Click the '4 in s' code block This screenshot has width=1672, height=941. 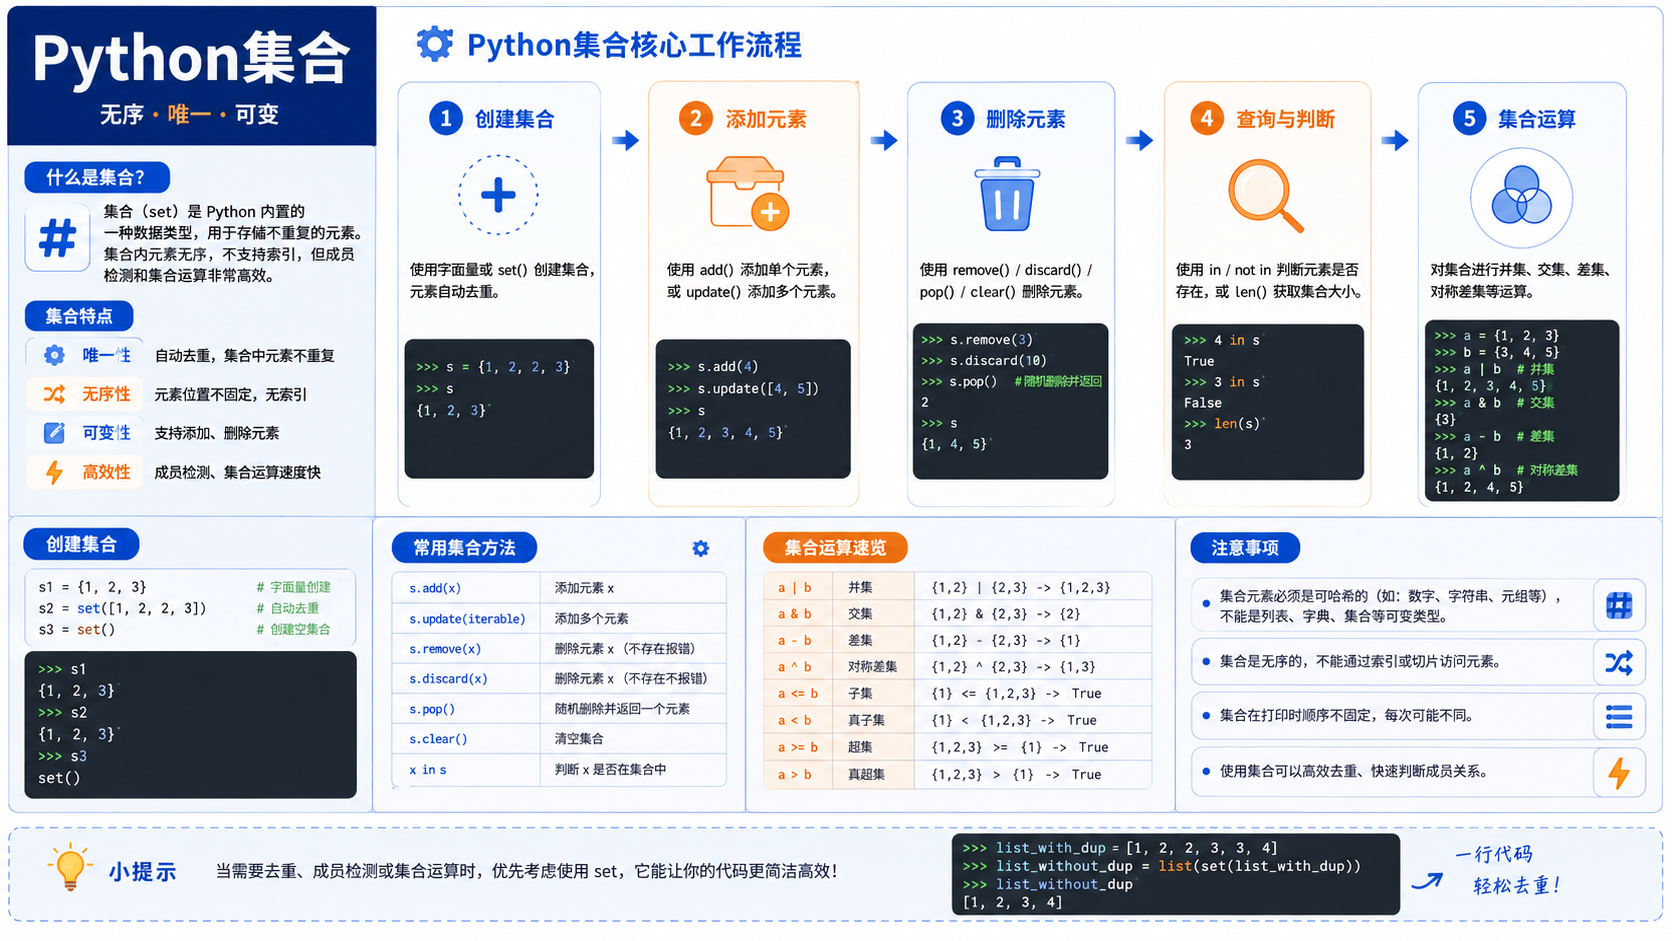[1267, 402]
